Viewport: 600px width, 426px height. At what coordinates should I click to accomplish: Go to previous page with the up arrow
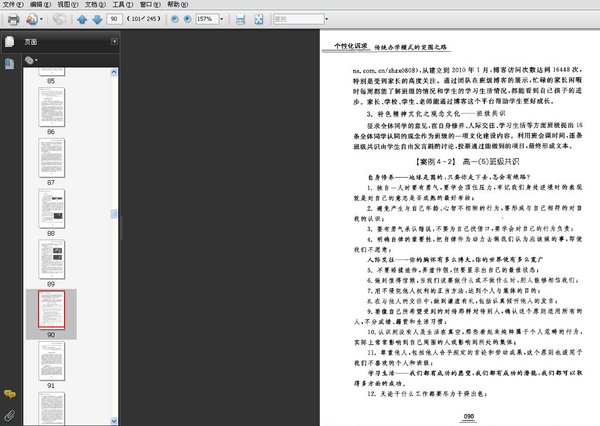pyautogui.click(x=82, y=19)
